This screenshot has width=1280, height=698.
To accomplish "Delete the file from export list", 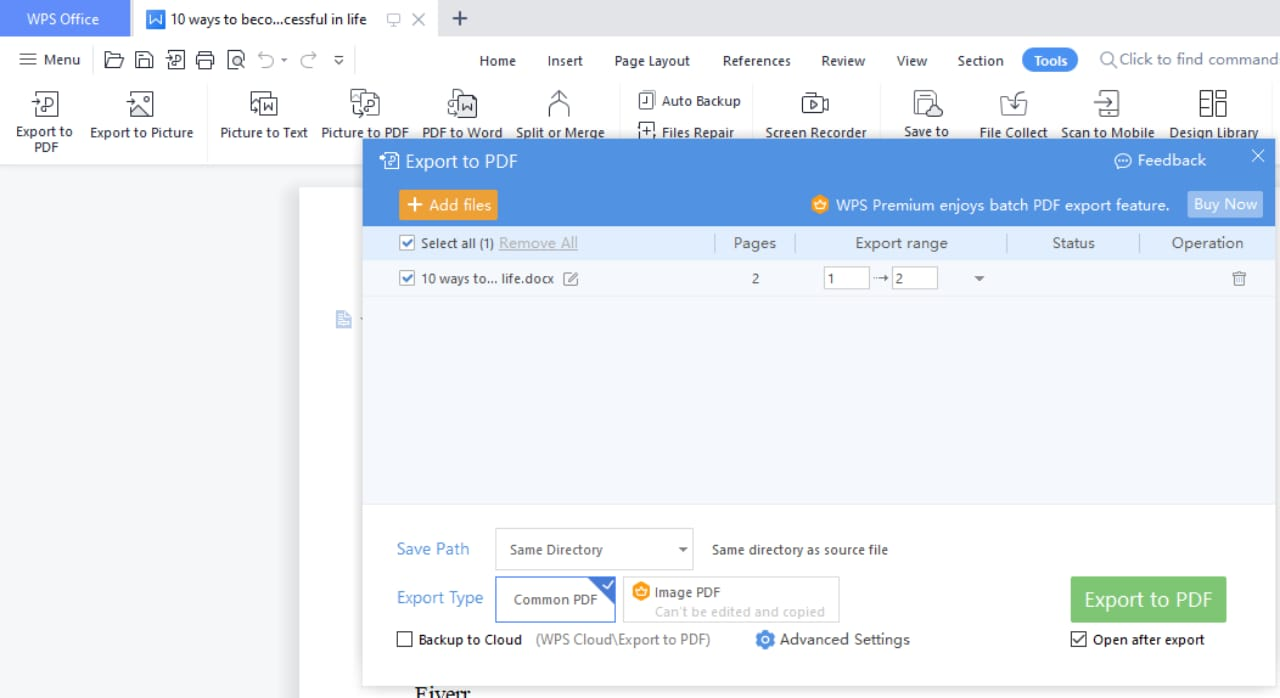I will point(1239,279).
